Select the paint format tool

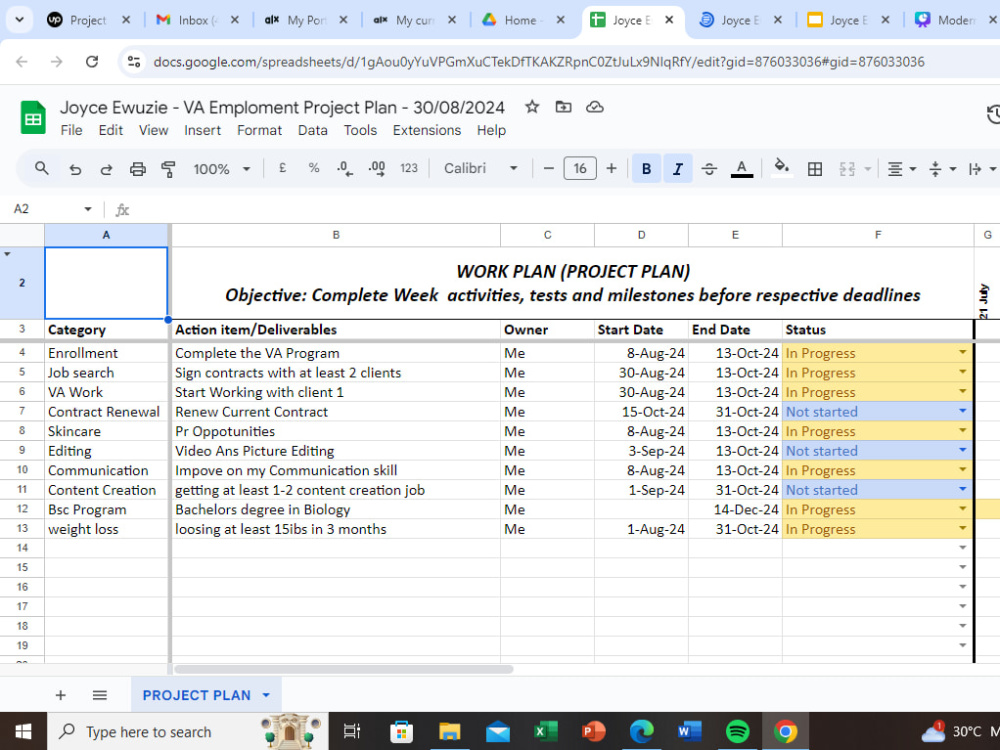(168, 169)
